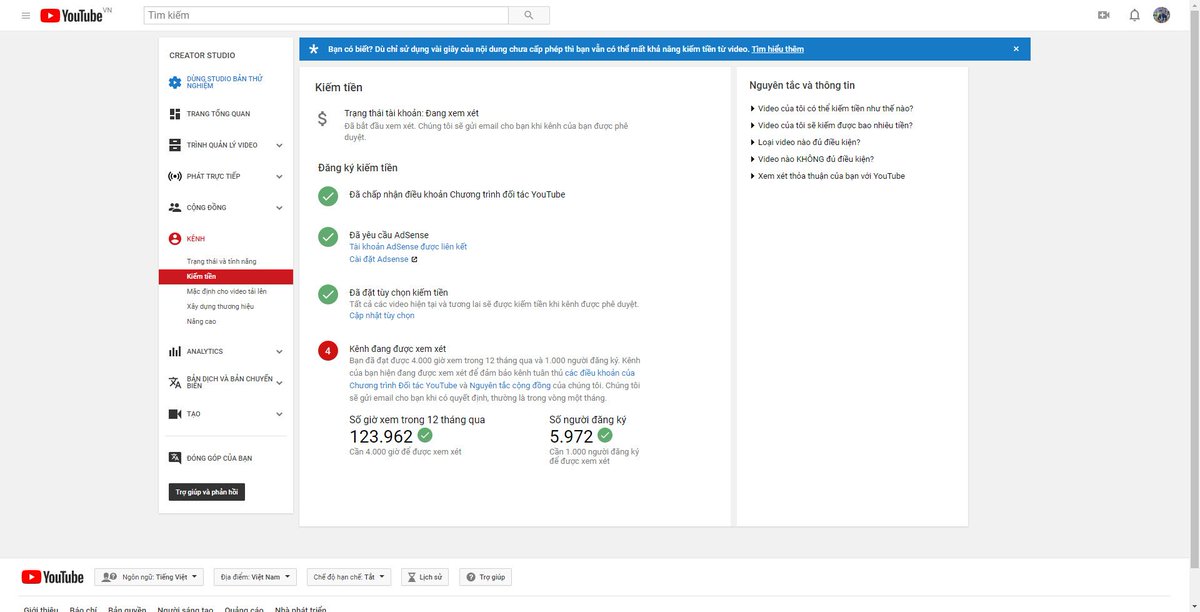This screenshot has width=1200, height=612.
Task: Open the notifications bell
Action: tap(1134, 15)
